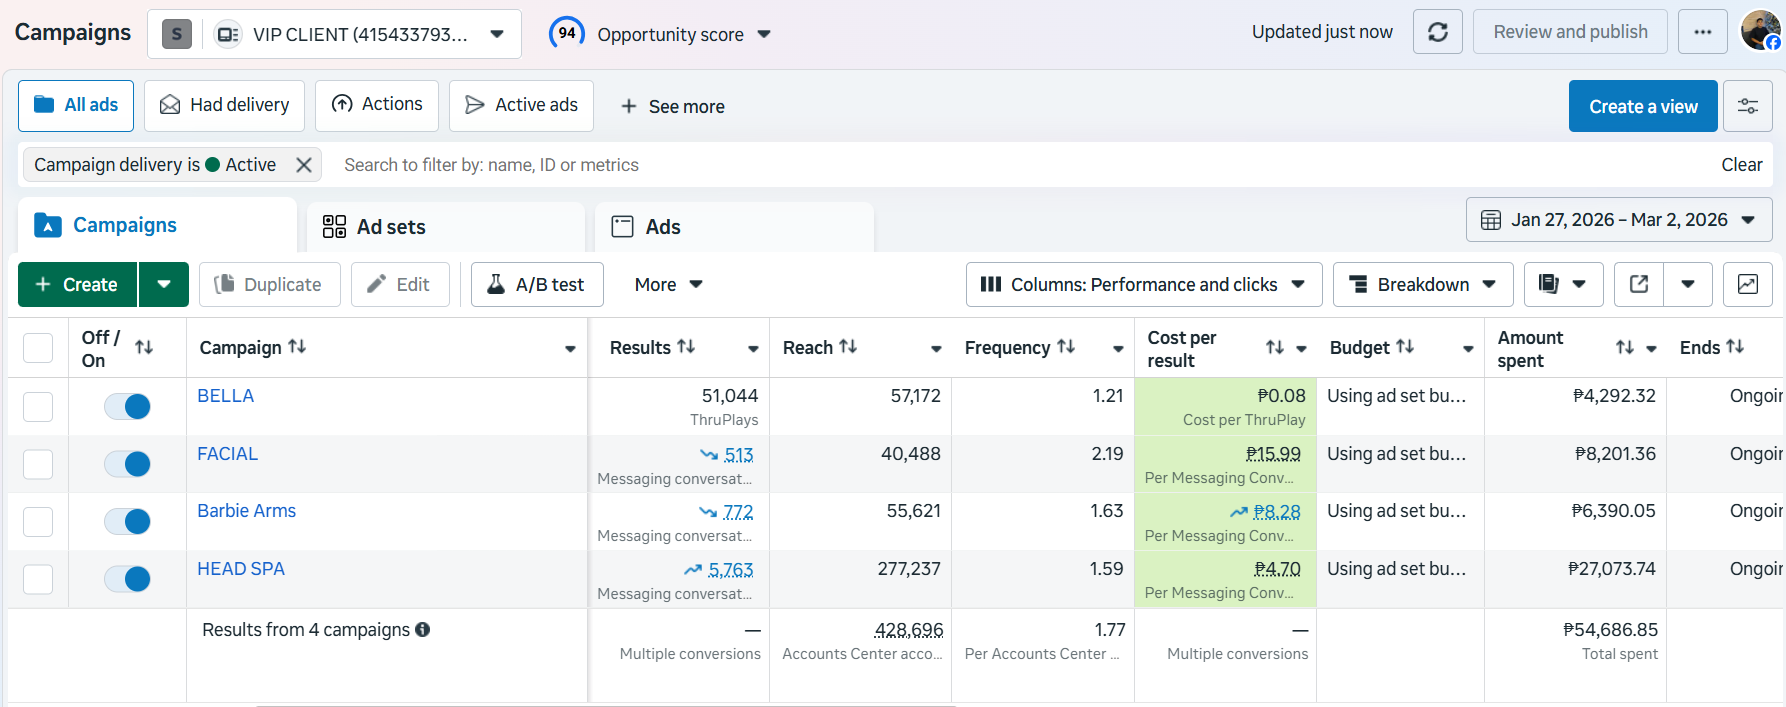1786x707 pixels.
Task: Click the search filter input field
Action: coord(900,165)
